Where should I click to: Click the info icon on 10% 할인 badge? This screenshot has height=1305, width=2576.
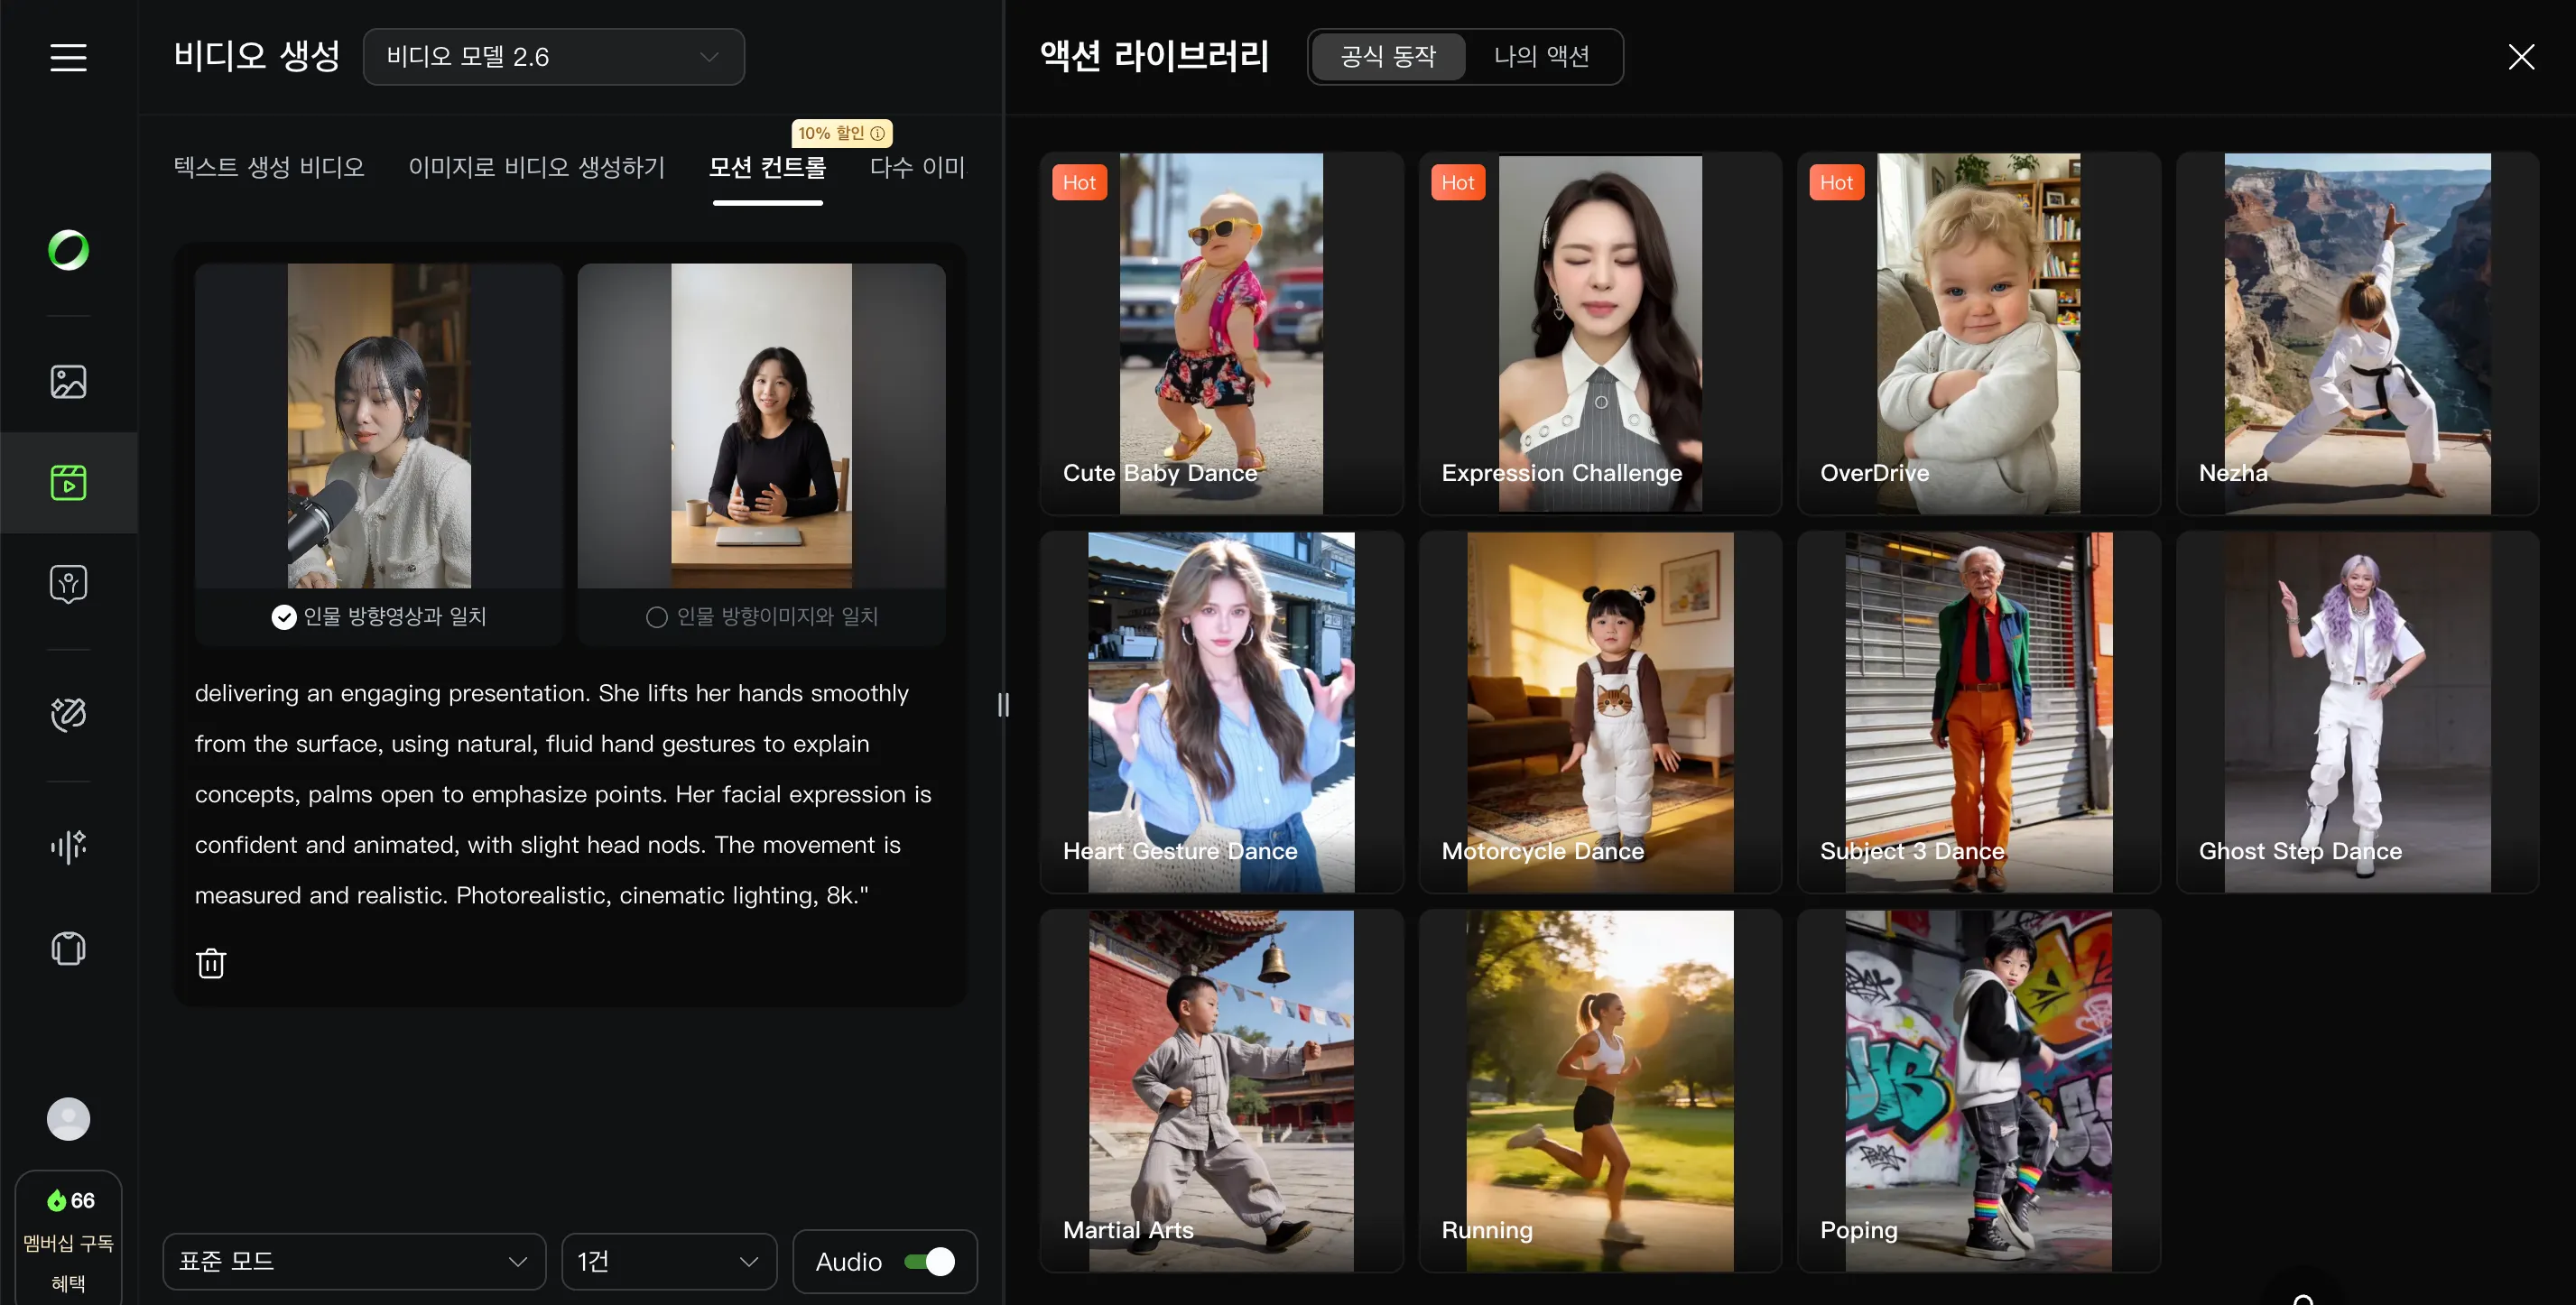(878, 133)
